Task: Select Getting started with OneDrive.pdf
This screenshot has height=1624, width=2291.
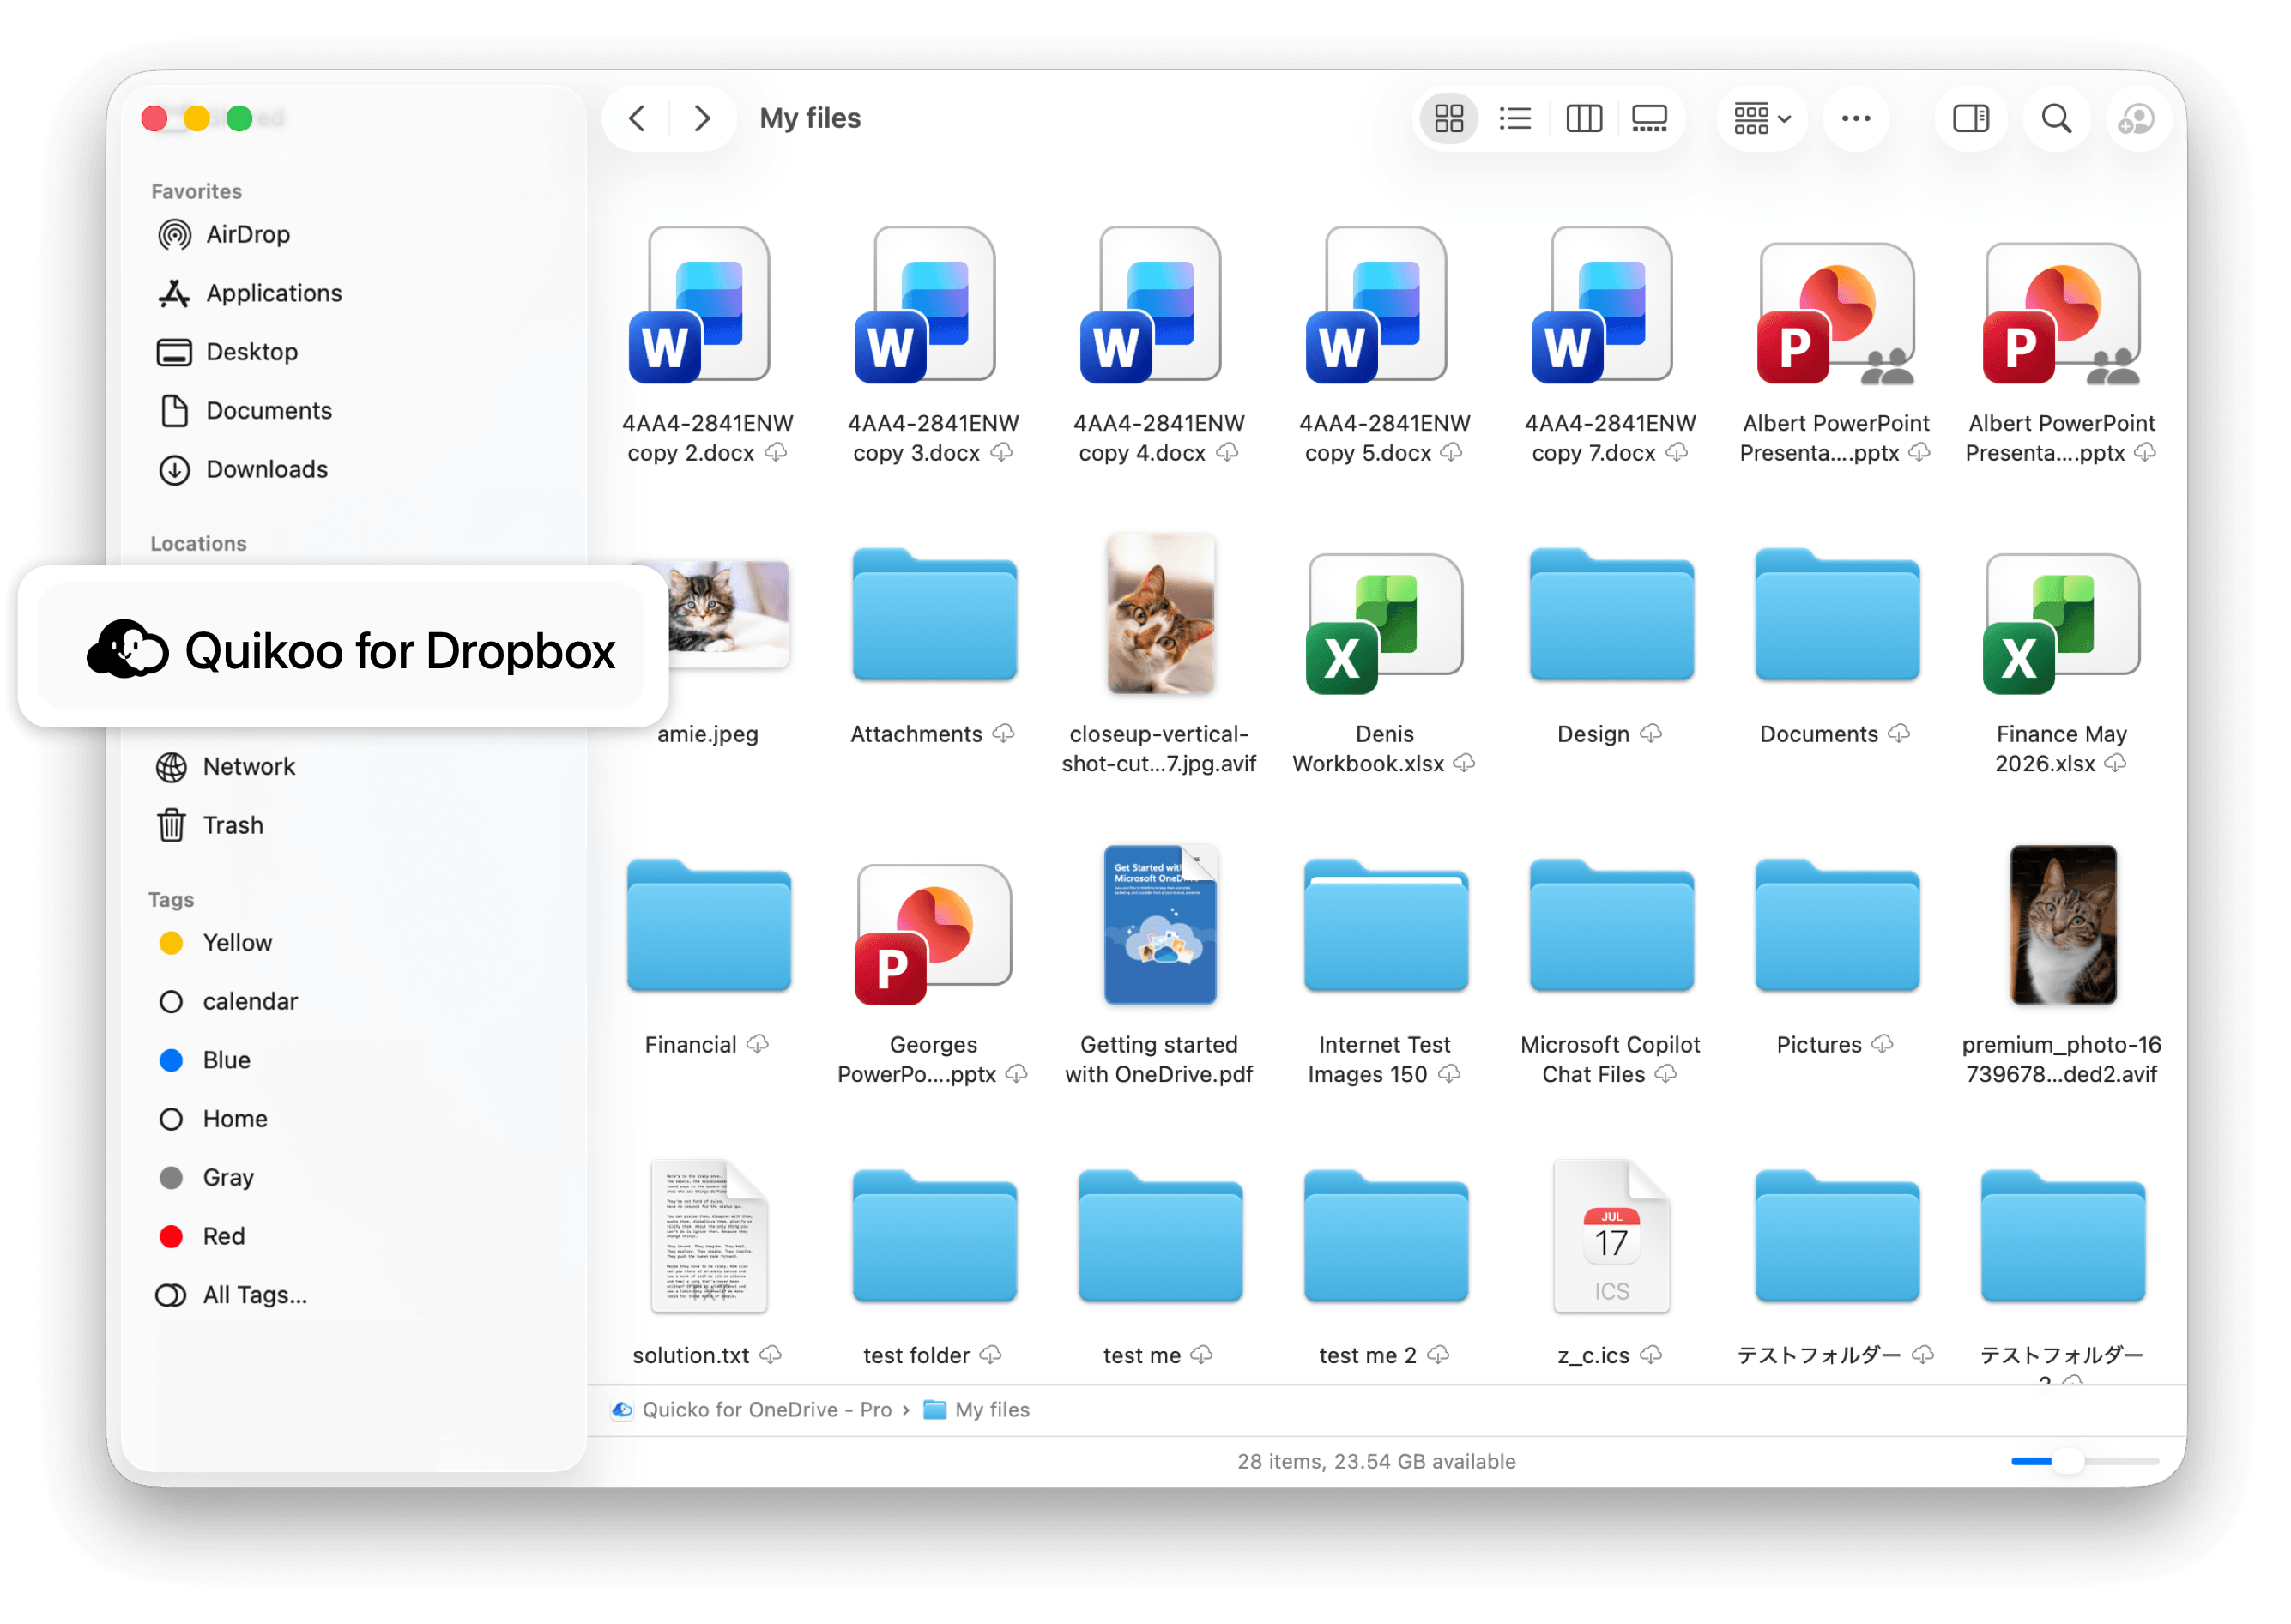Action: tap(1160, 926)
